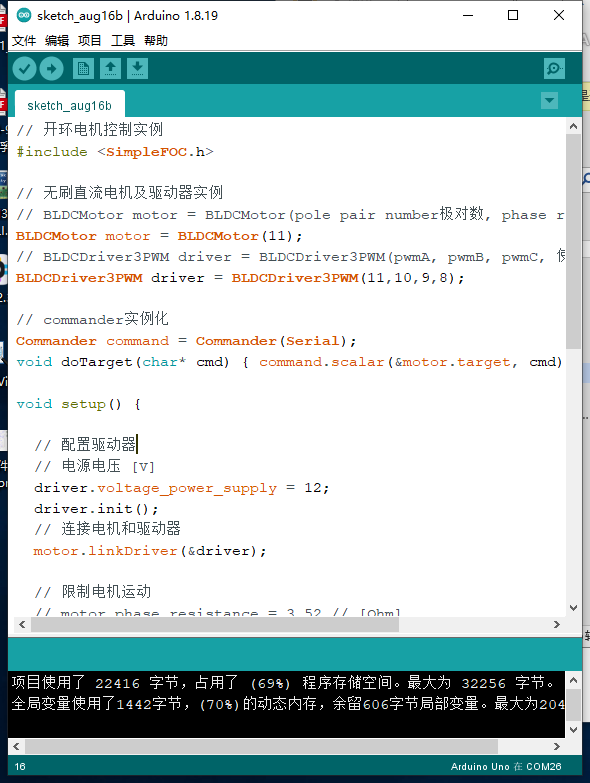Click the line number 16 in status bar

(x=20, y=767)
